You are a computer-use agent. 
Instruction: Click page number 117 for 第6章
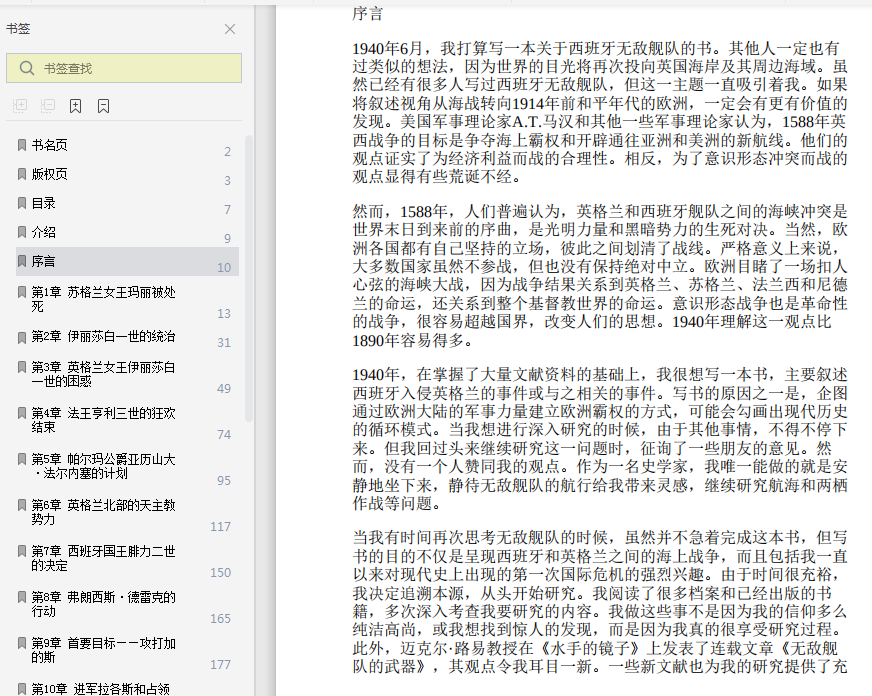(221, 526)
